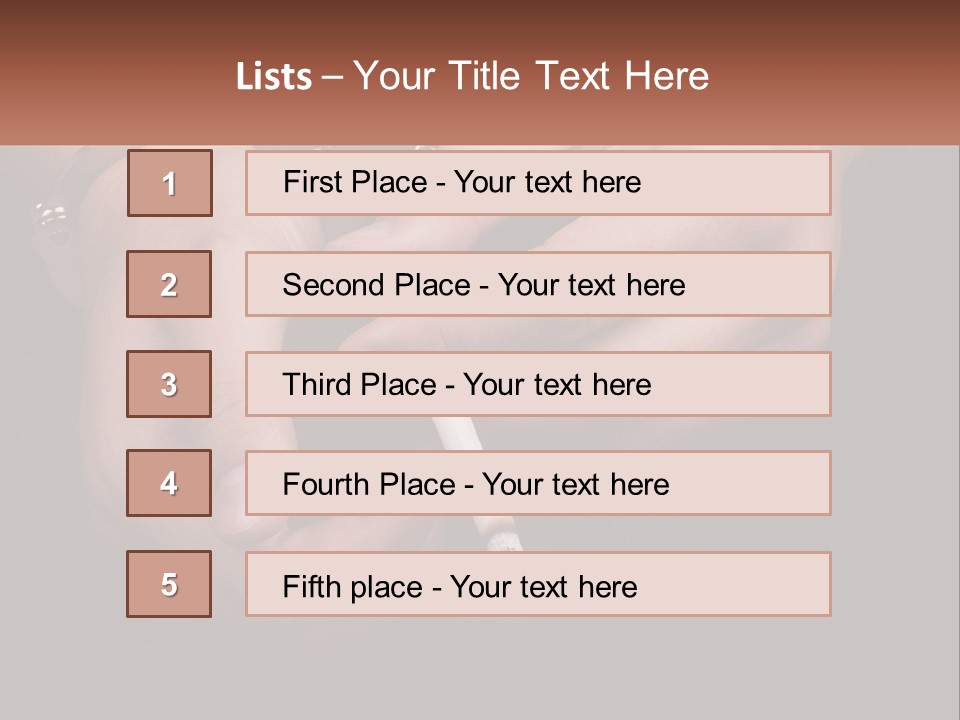Click the number 1 box
Viewport: 960px width, 720px height.
coord(170,183)
